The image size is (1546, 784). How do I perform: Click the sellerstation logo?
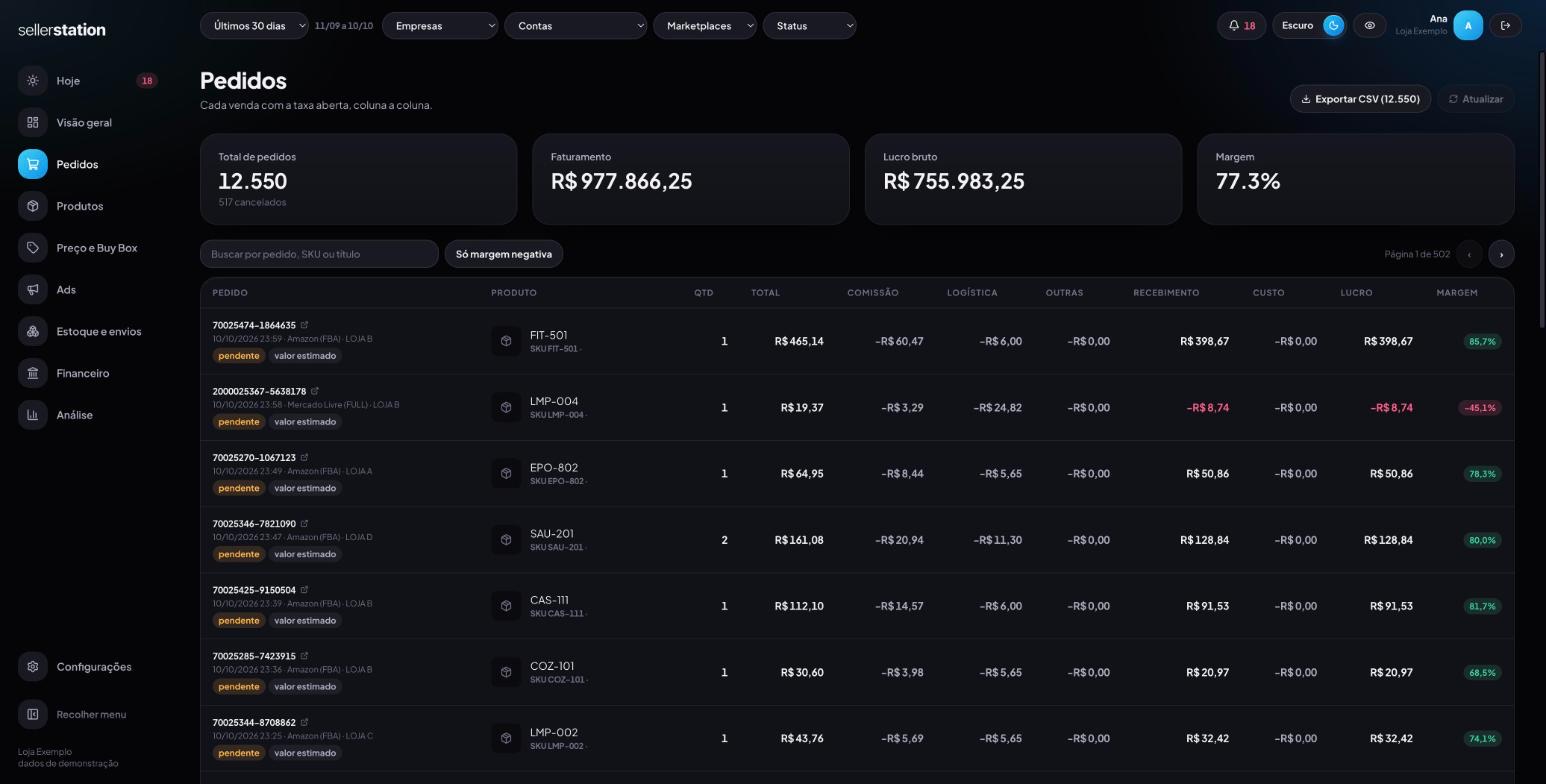click(62, 30)
